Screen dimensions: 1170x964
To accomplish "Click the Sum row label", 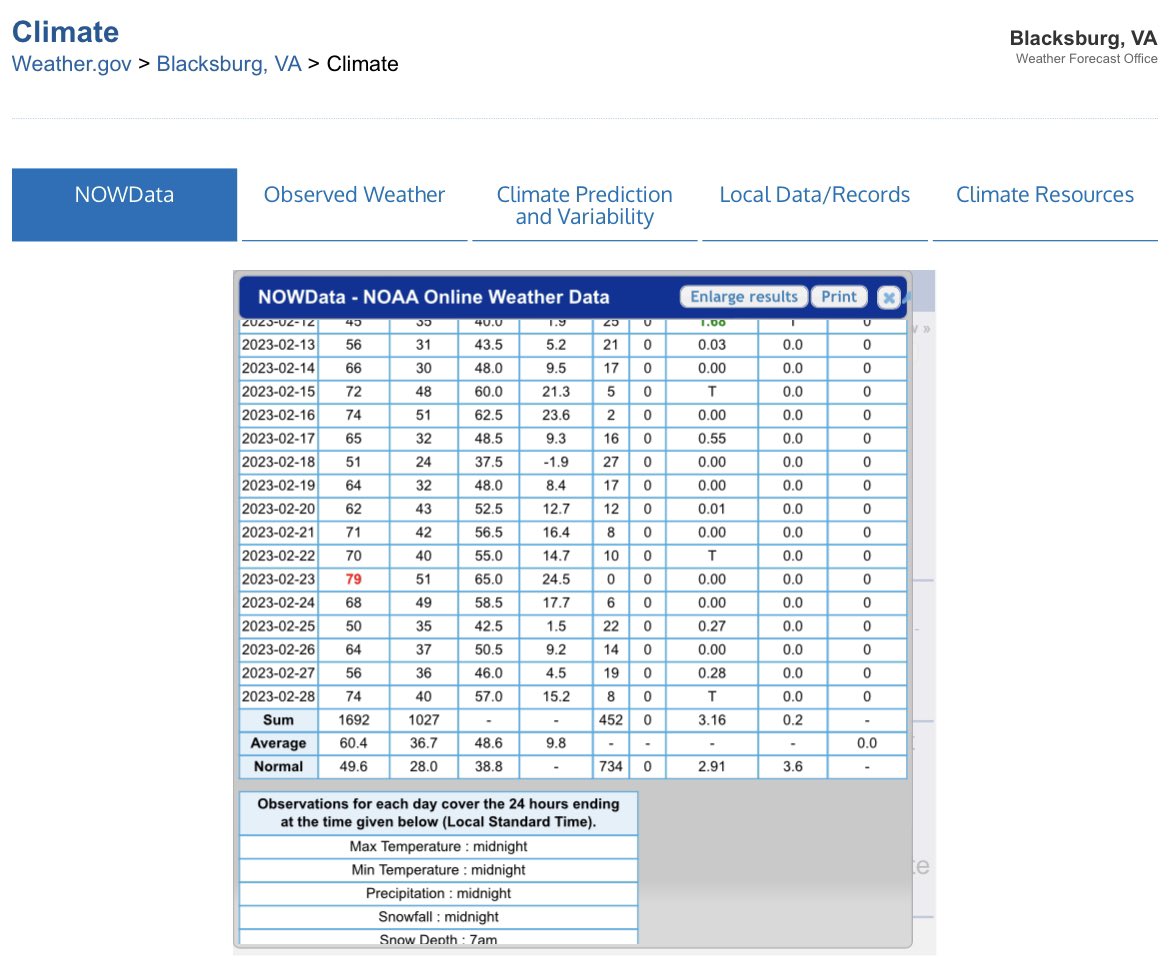I will coord(278,720).
